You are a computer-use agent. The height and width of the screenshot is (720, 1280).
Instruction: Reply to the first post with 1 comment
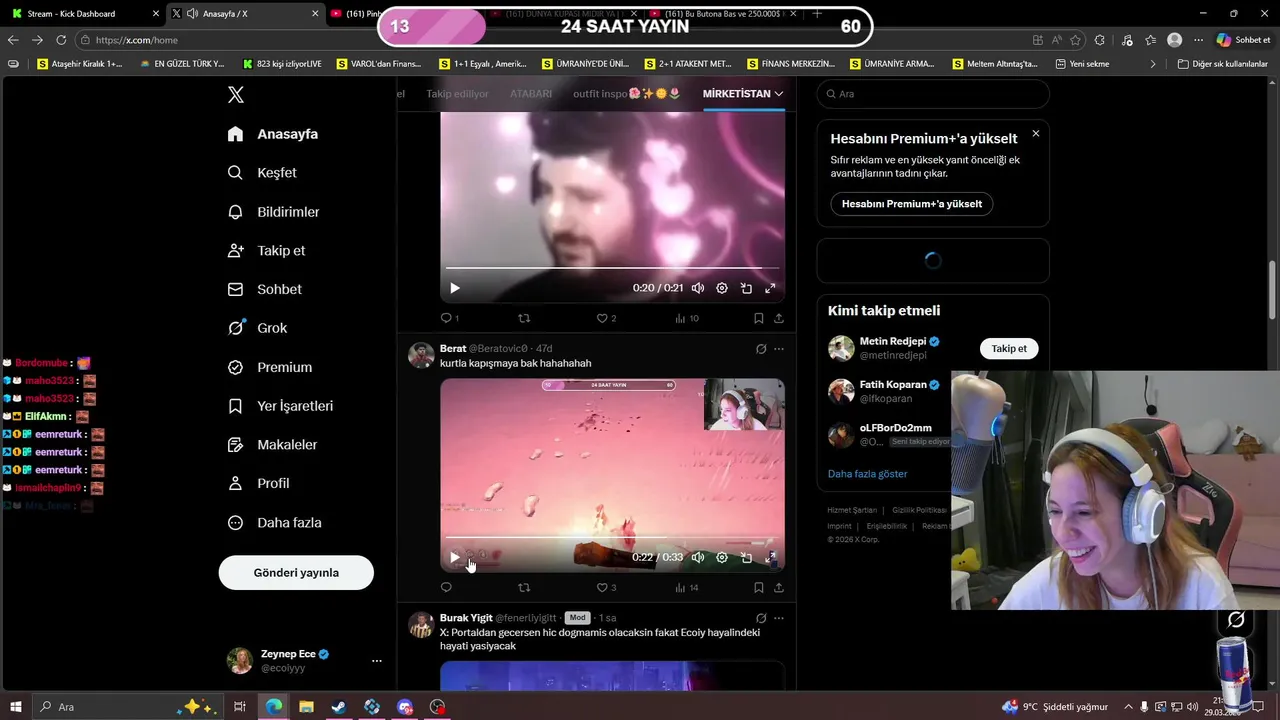tap(450, 318)
